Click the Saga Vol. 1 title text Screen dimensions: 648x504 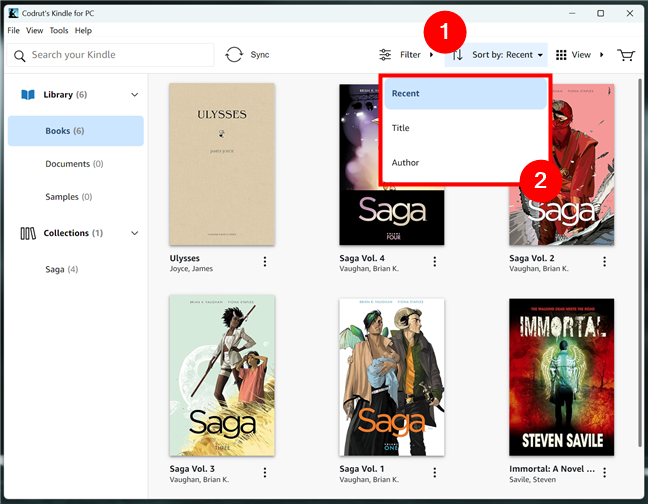362,469
